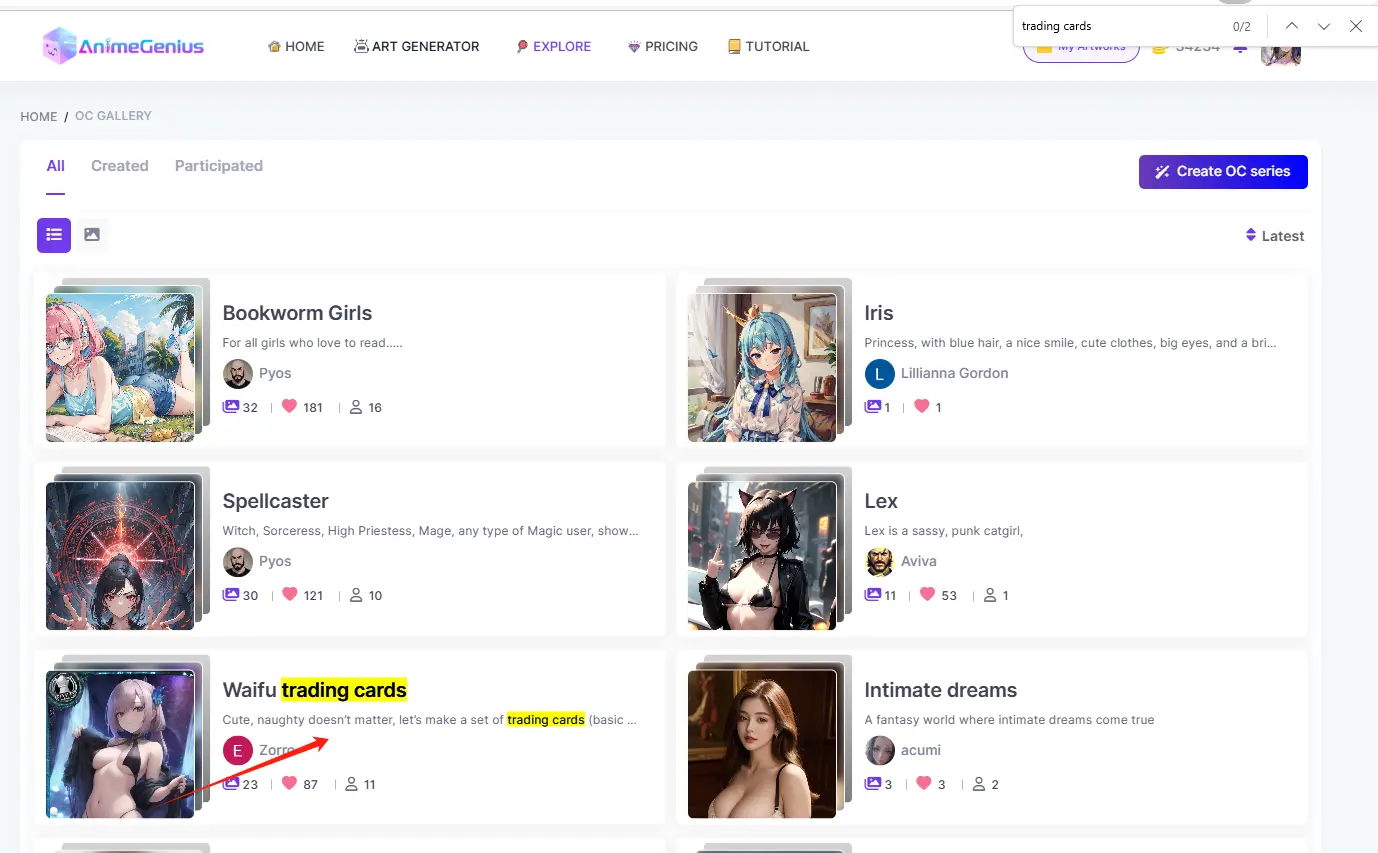
Task: Click the trading cards search field
Action: click(x=1115, y=27)
